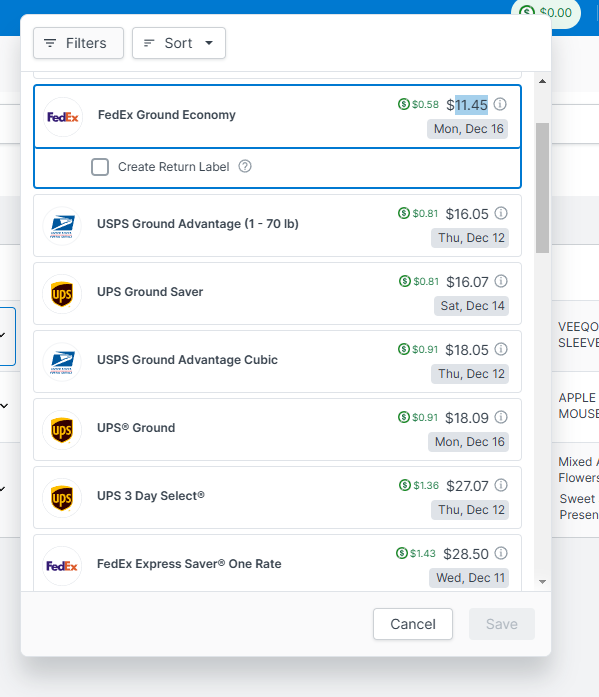Click the $1.43 credit icon
The width and height of the screenshot is (599, 697).
(402, 553)
